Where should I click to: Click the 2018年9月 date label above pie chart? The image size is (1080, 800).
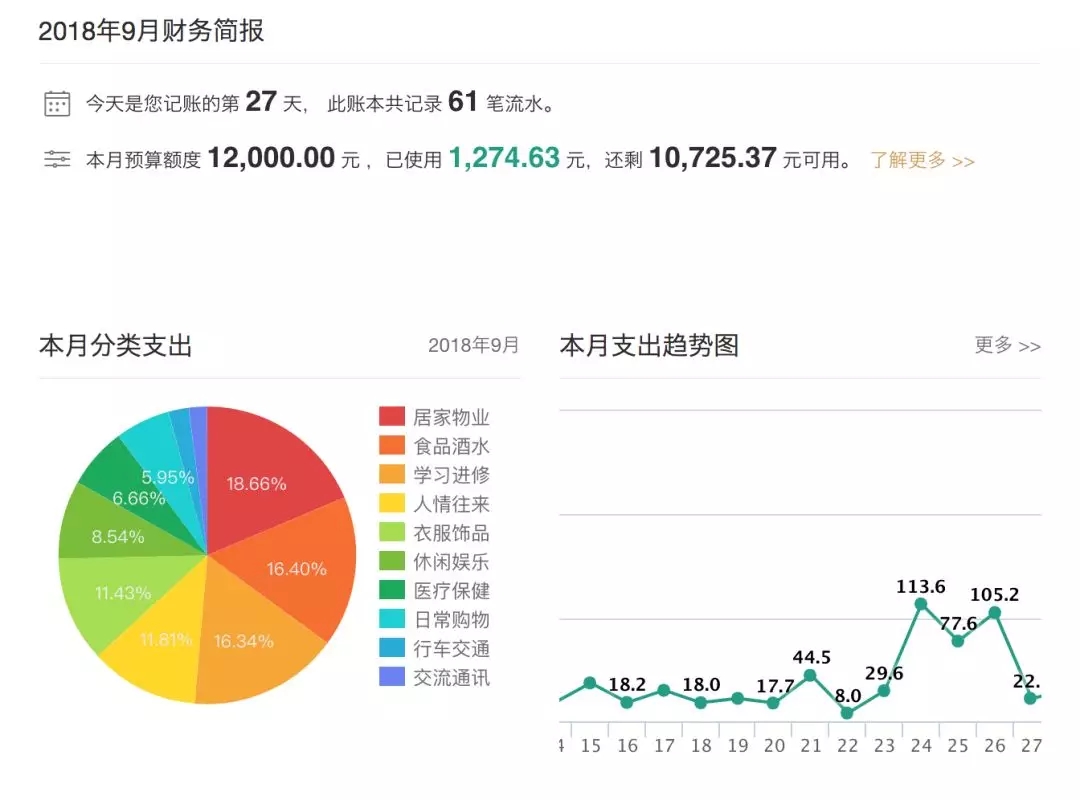(473, 345)
